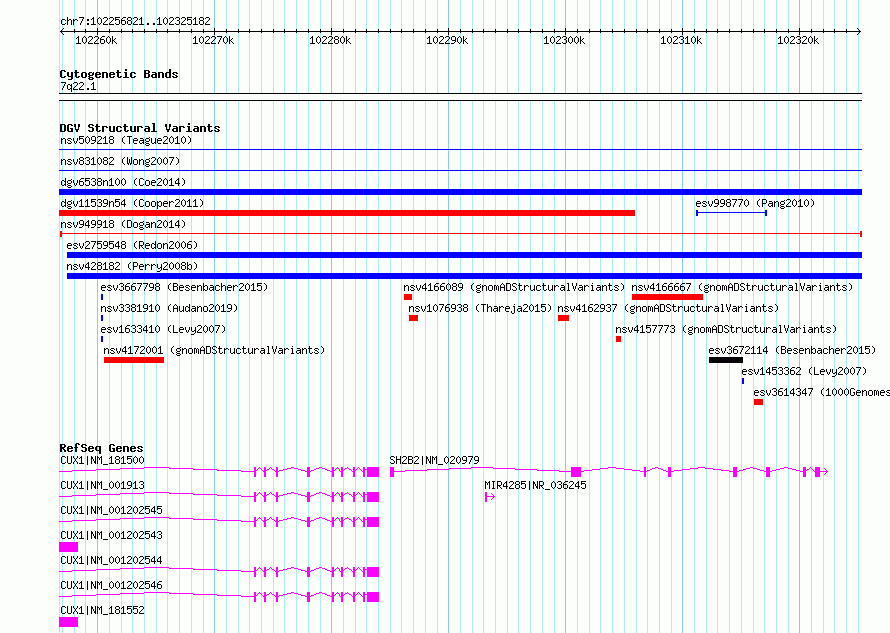Click the chr7:102256821..102325182 coordinate text
The height and width of the screenshot is (633, 890).
point(135,21)
